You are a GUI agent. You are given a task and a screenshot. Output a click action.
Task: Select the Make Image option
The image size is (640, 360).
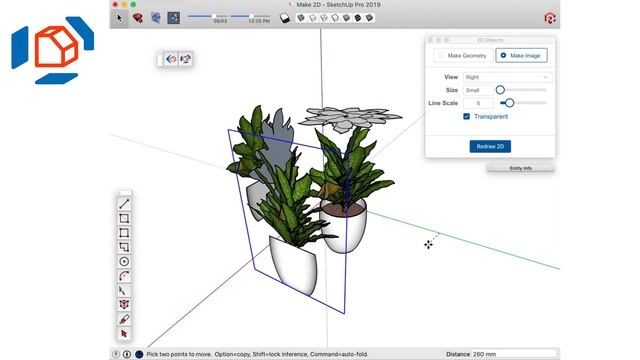click(x=521, y=56)
